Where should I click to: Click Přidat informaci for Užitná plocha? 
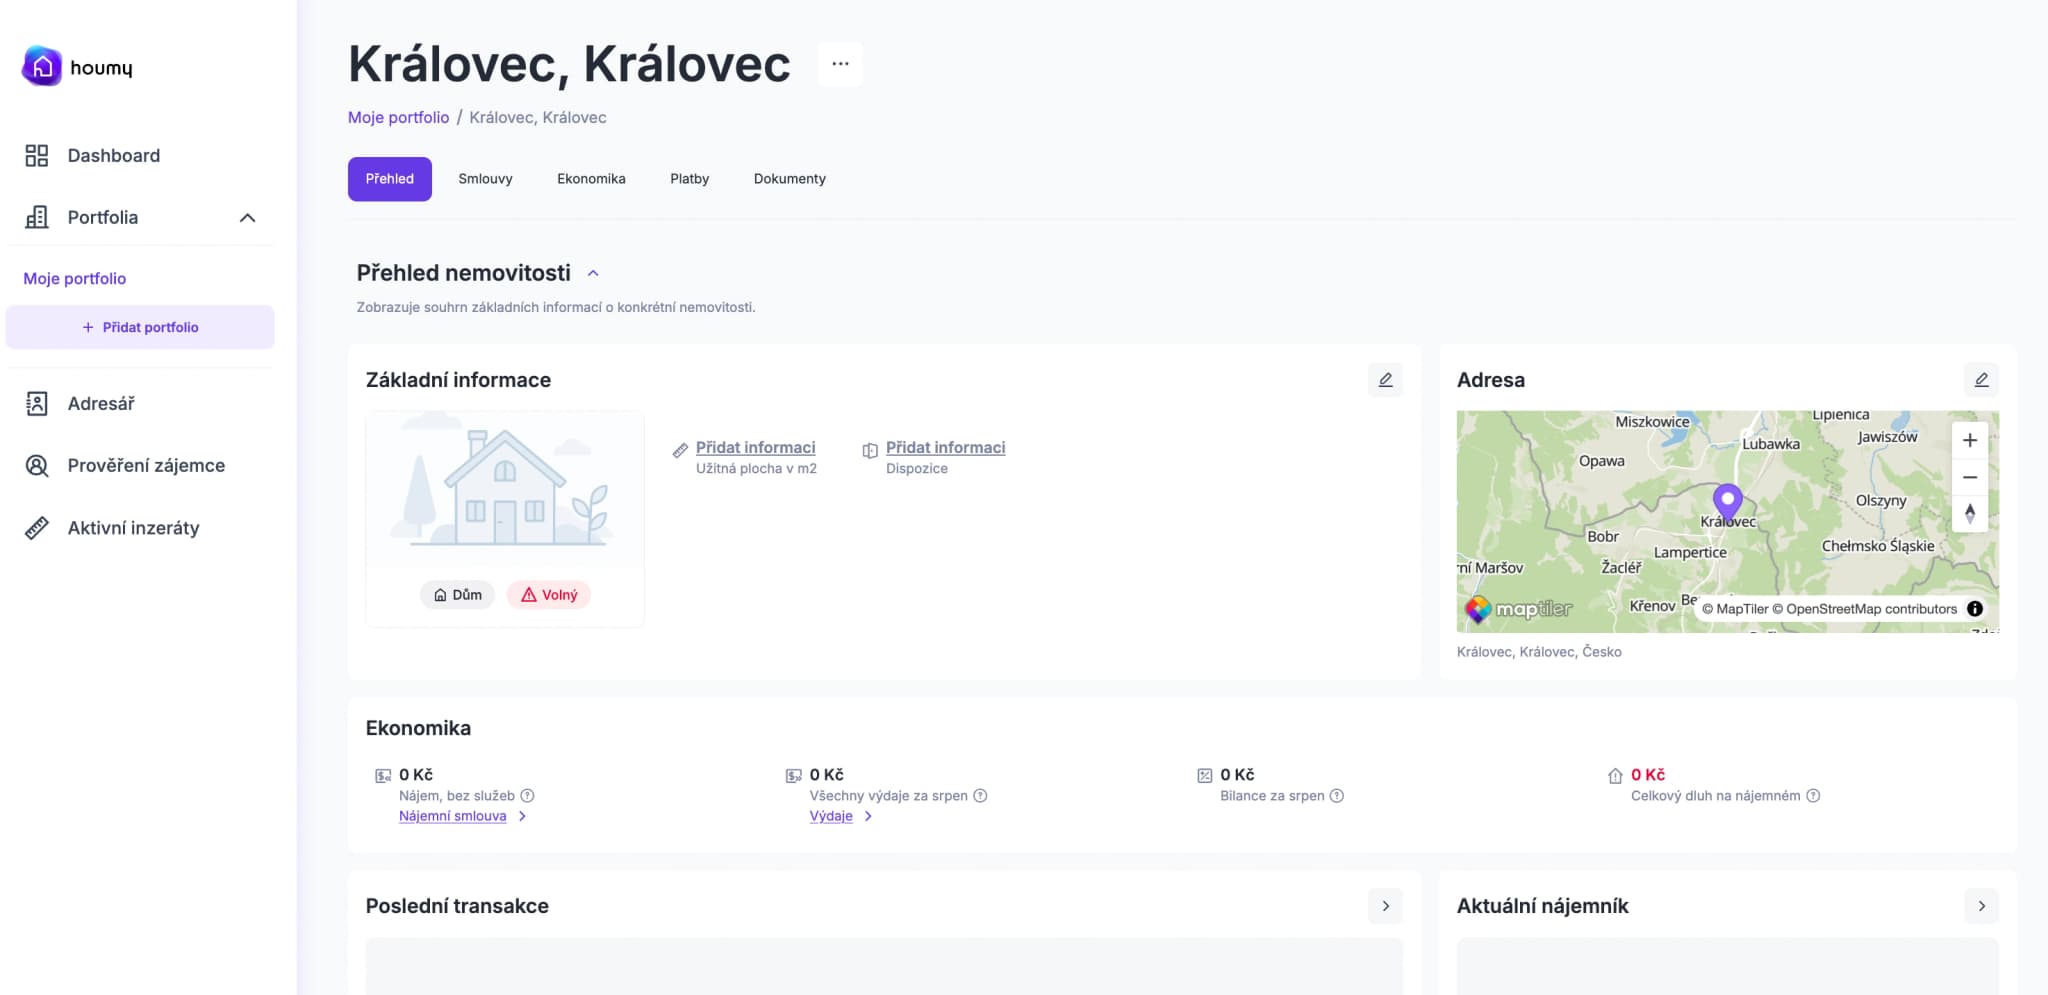click(755, 448)
